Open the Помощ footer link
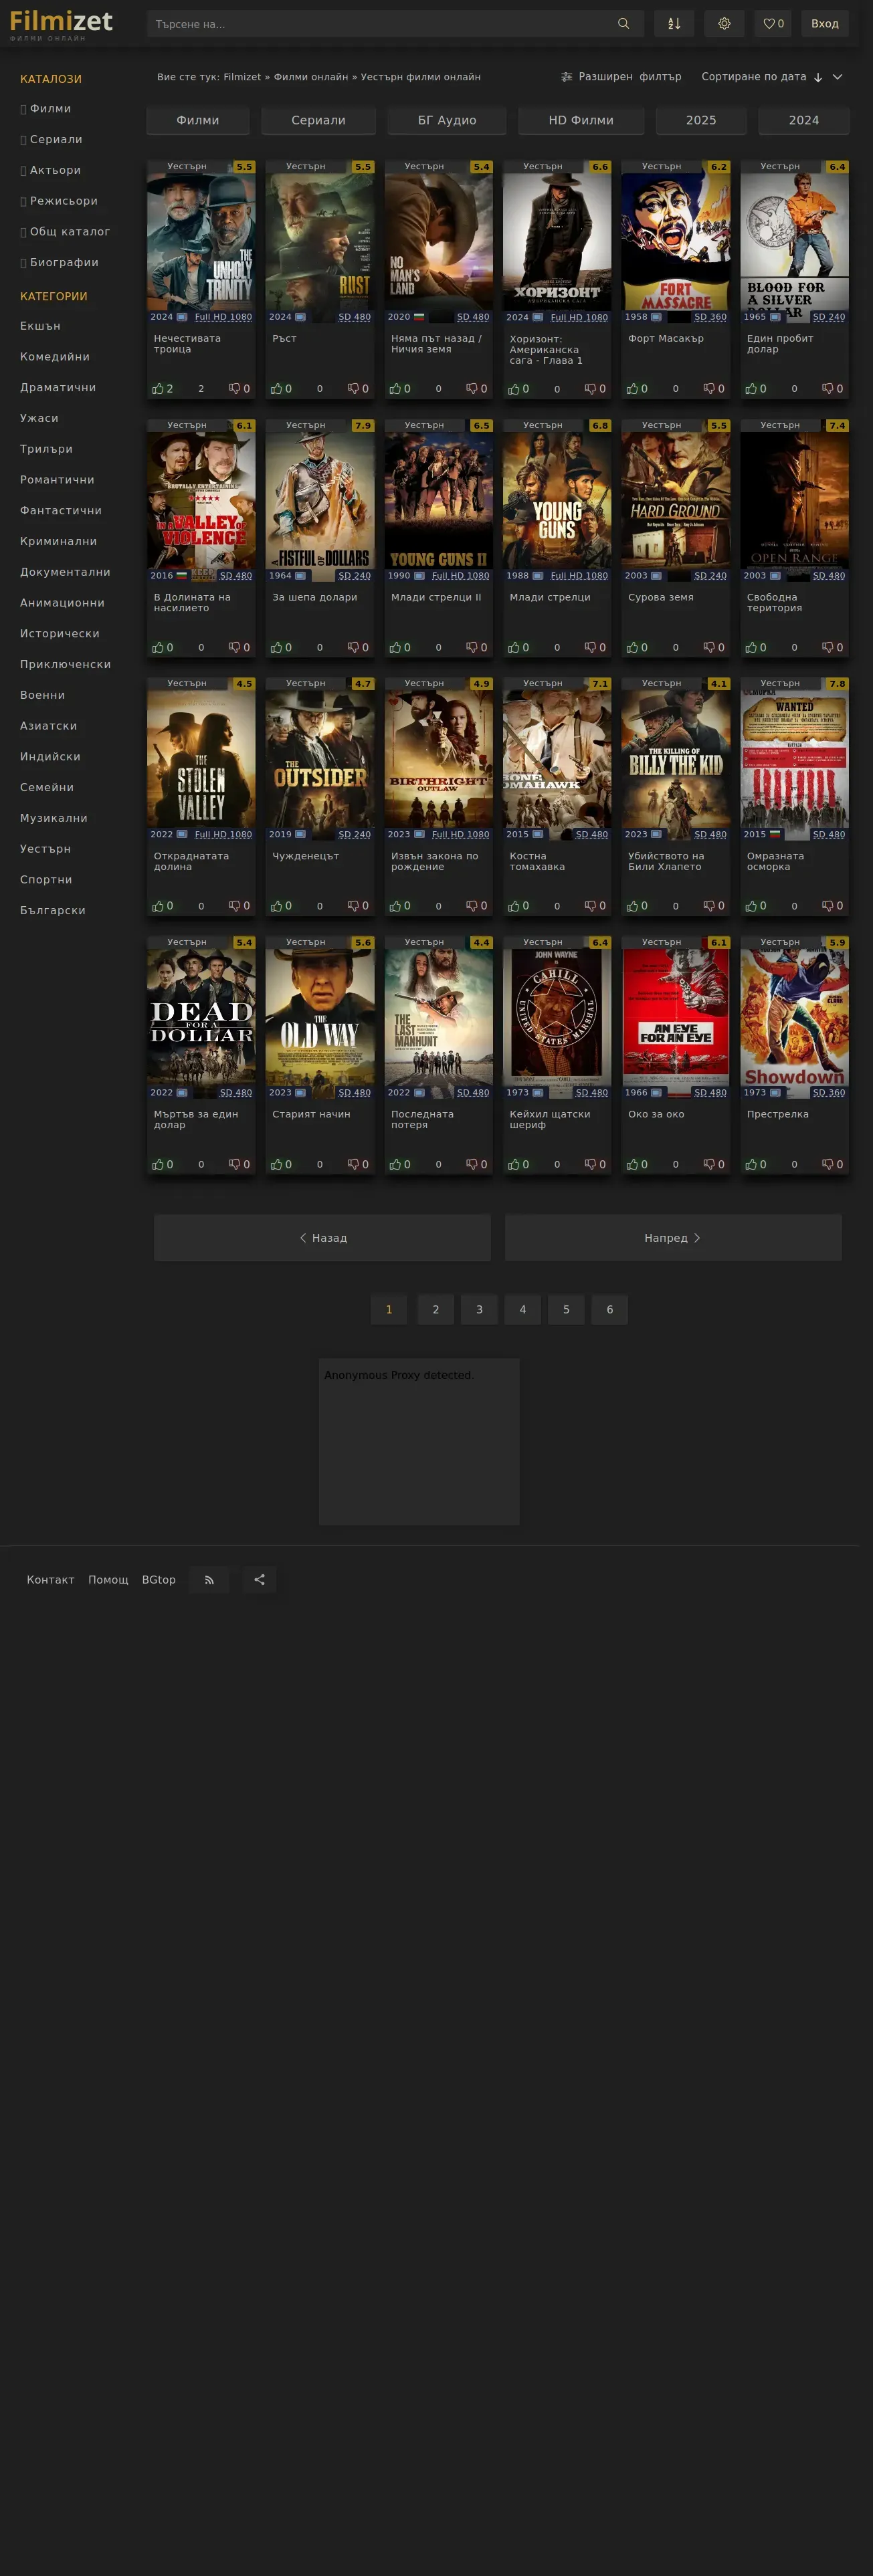Viewport: 873px width, 2576px height. 108,1580
